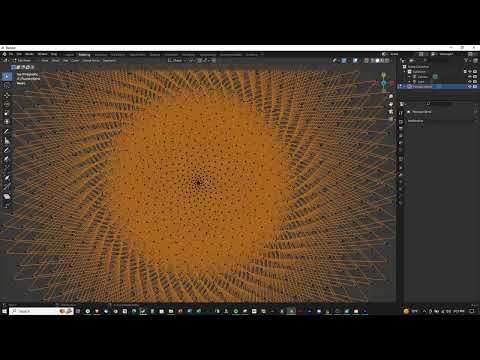This screenshot has height=360, width=480.
Task: Expand the highlighted object row in Outliner
Action: pyautogui.click(x=405, y=86)
